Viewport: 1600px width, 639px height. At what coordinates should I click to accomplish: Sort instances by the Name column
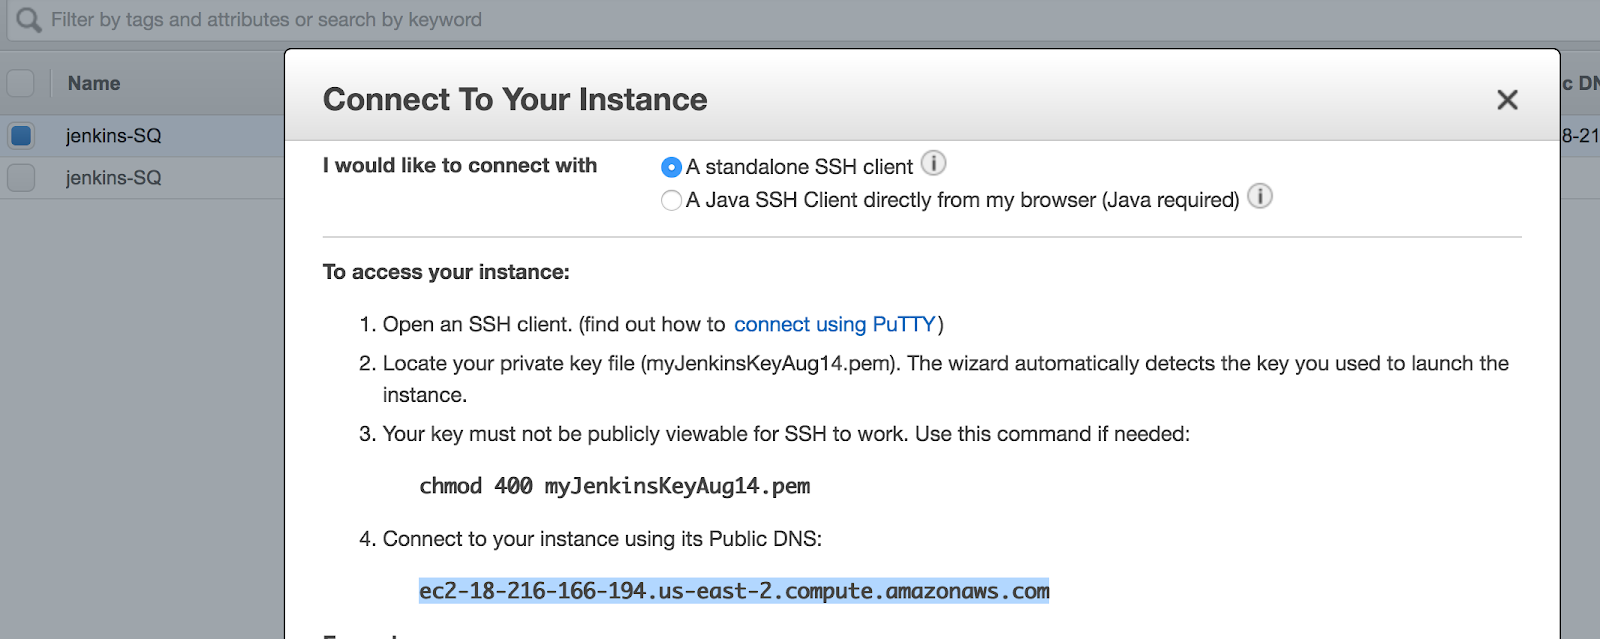[94, 84]
